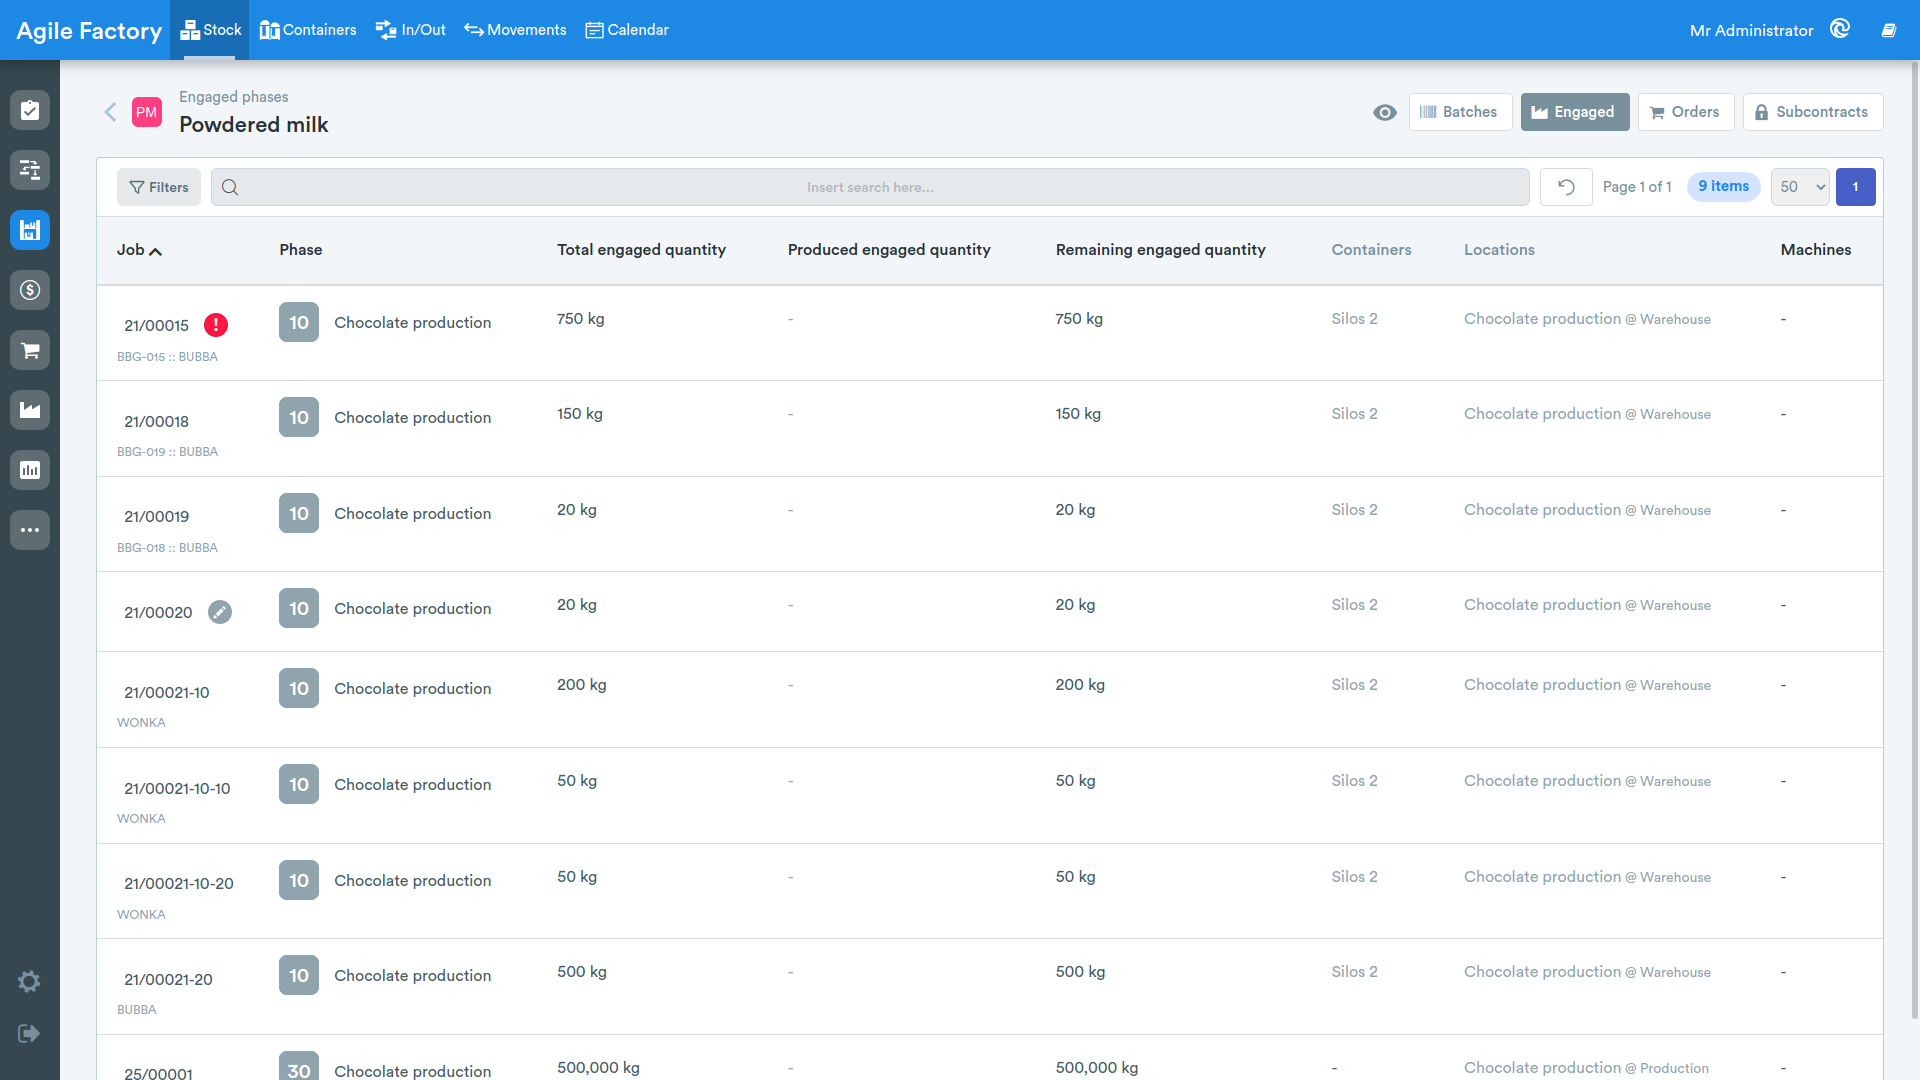1920x1080 pixels.
Task: Click the back arrow beside Powdered milk
Action: [111, 112]
